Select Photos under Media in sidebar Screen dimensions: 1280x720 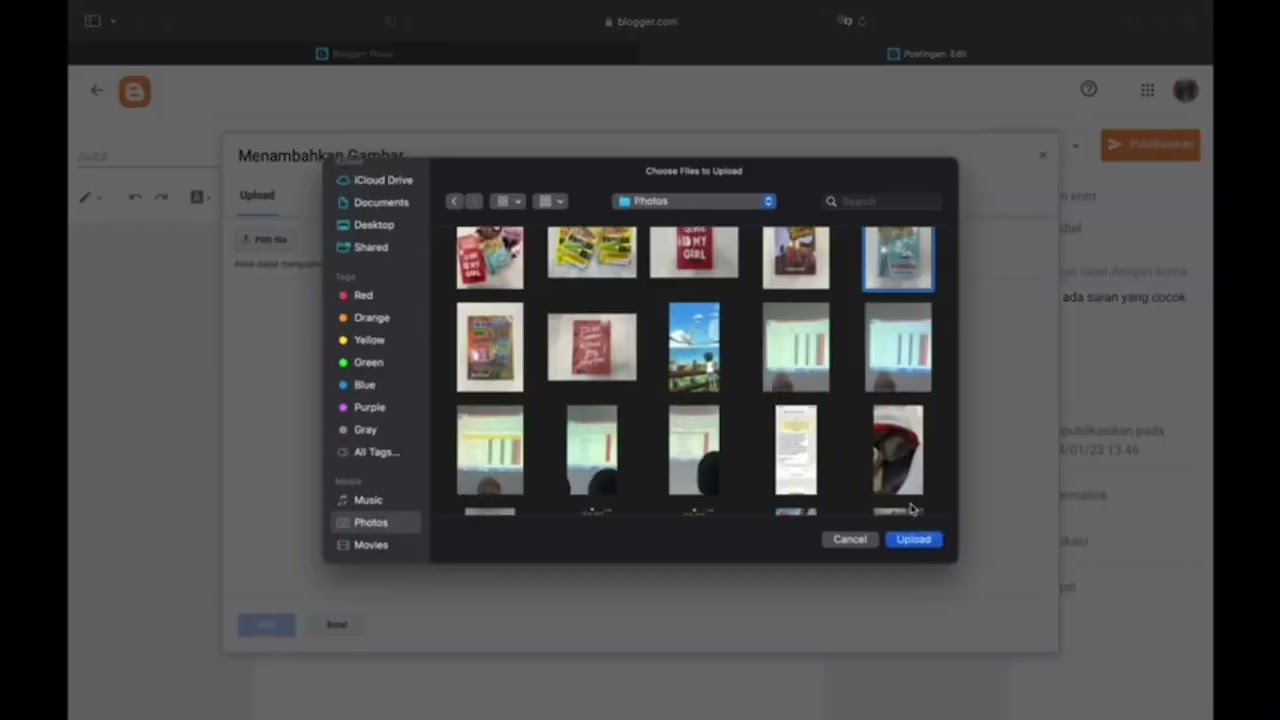click(375, 522)
